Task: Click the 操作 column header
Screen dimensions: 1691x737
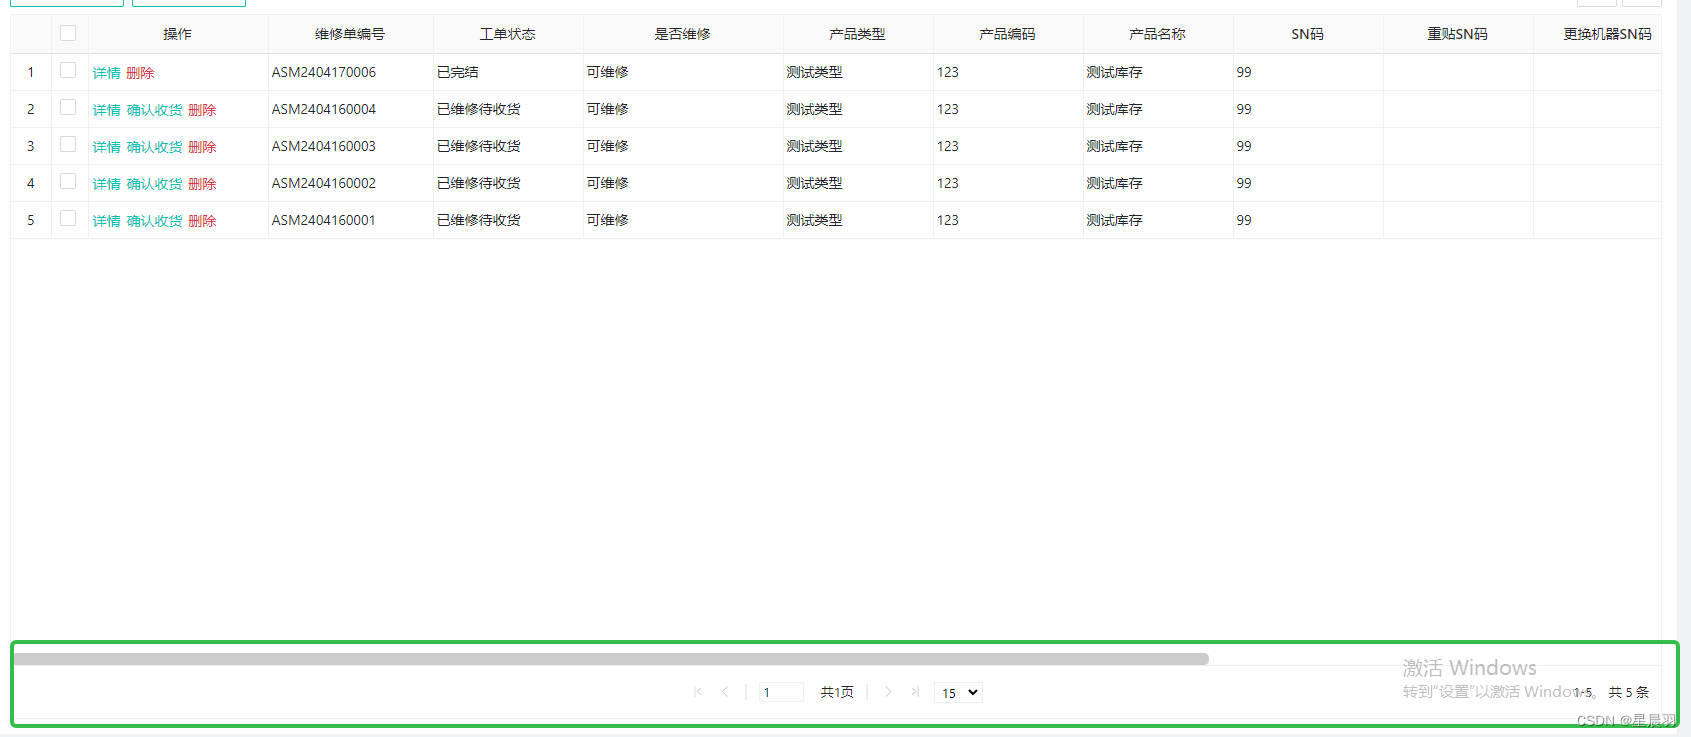Action: pyautogui.click(x=178, y=34)
